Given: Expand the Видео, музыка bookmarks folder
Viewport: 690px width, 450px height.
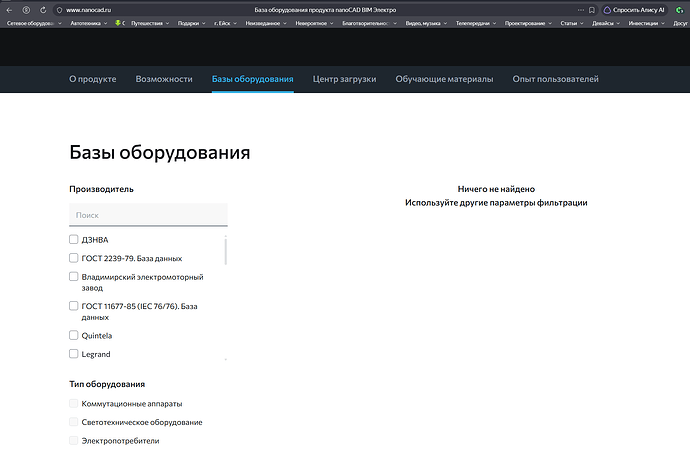Looking at the screenshot, I should tap(426, 23).
